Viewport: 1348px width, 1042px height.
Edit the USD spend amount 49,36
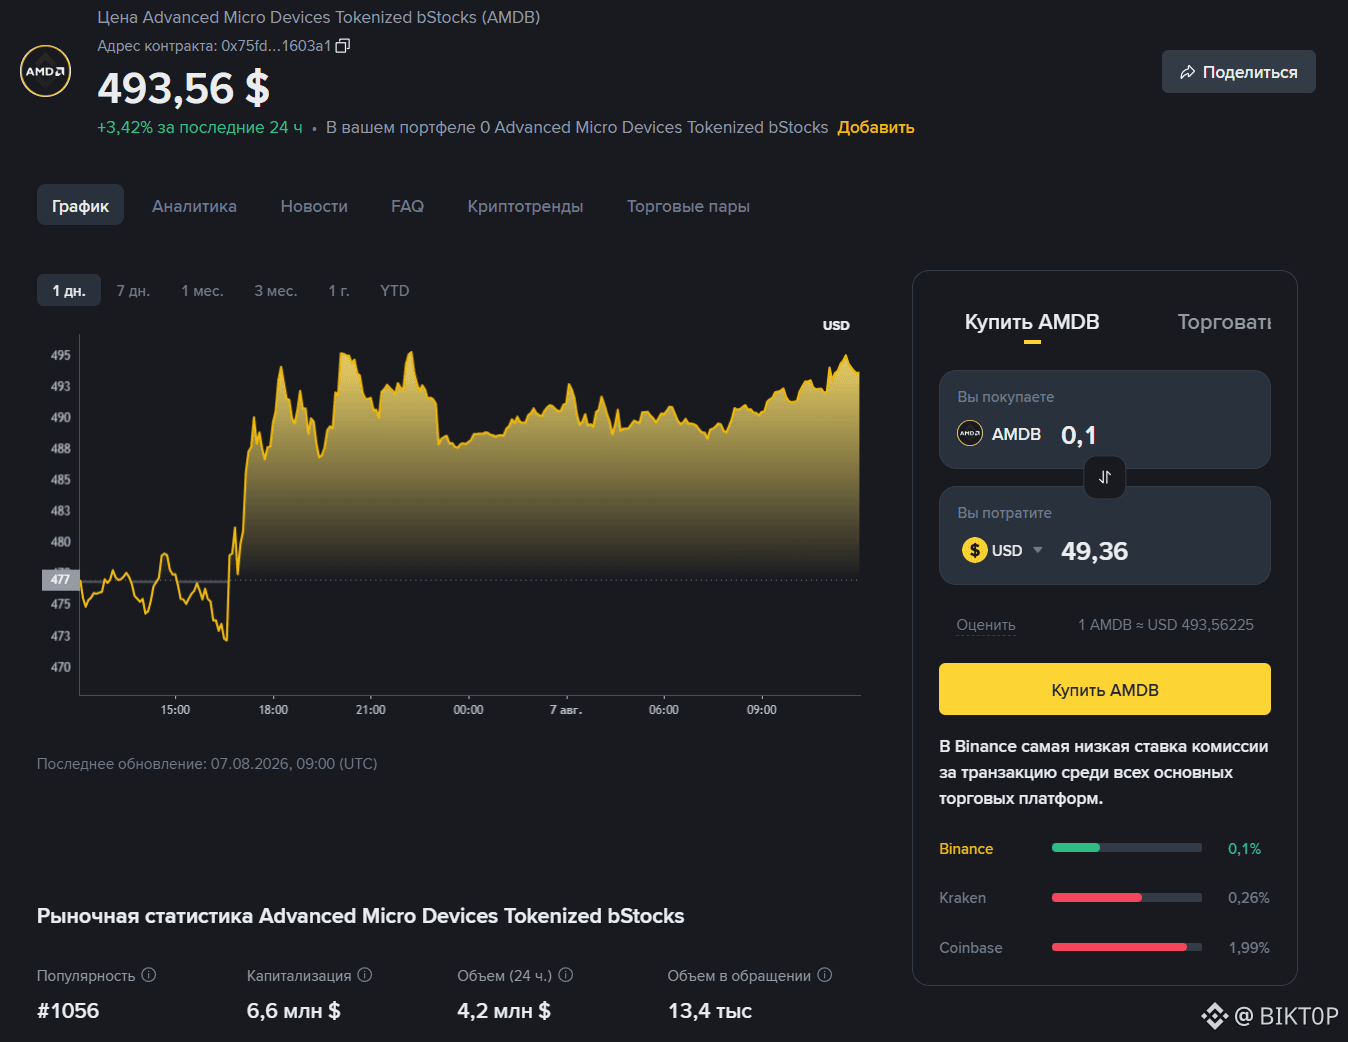tap(1094, 551)
